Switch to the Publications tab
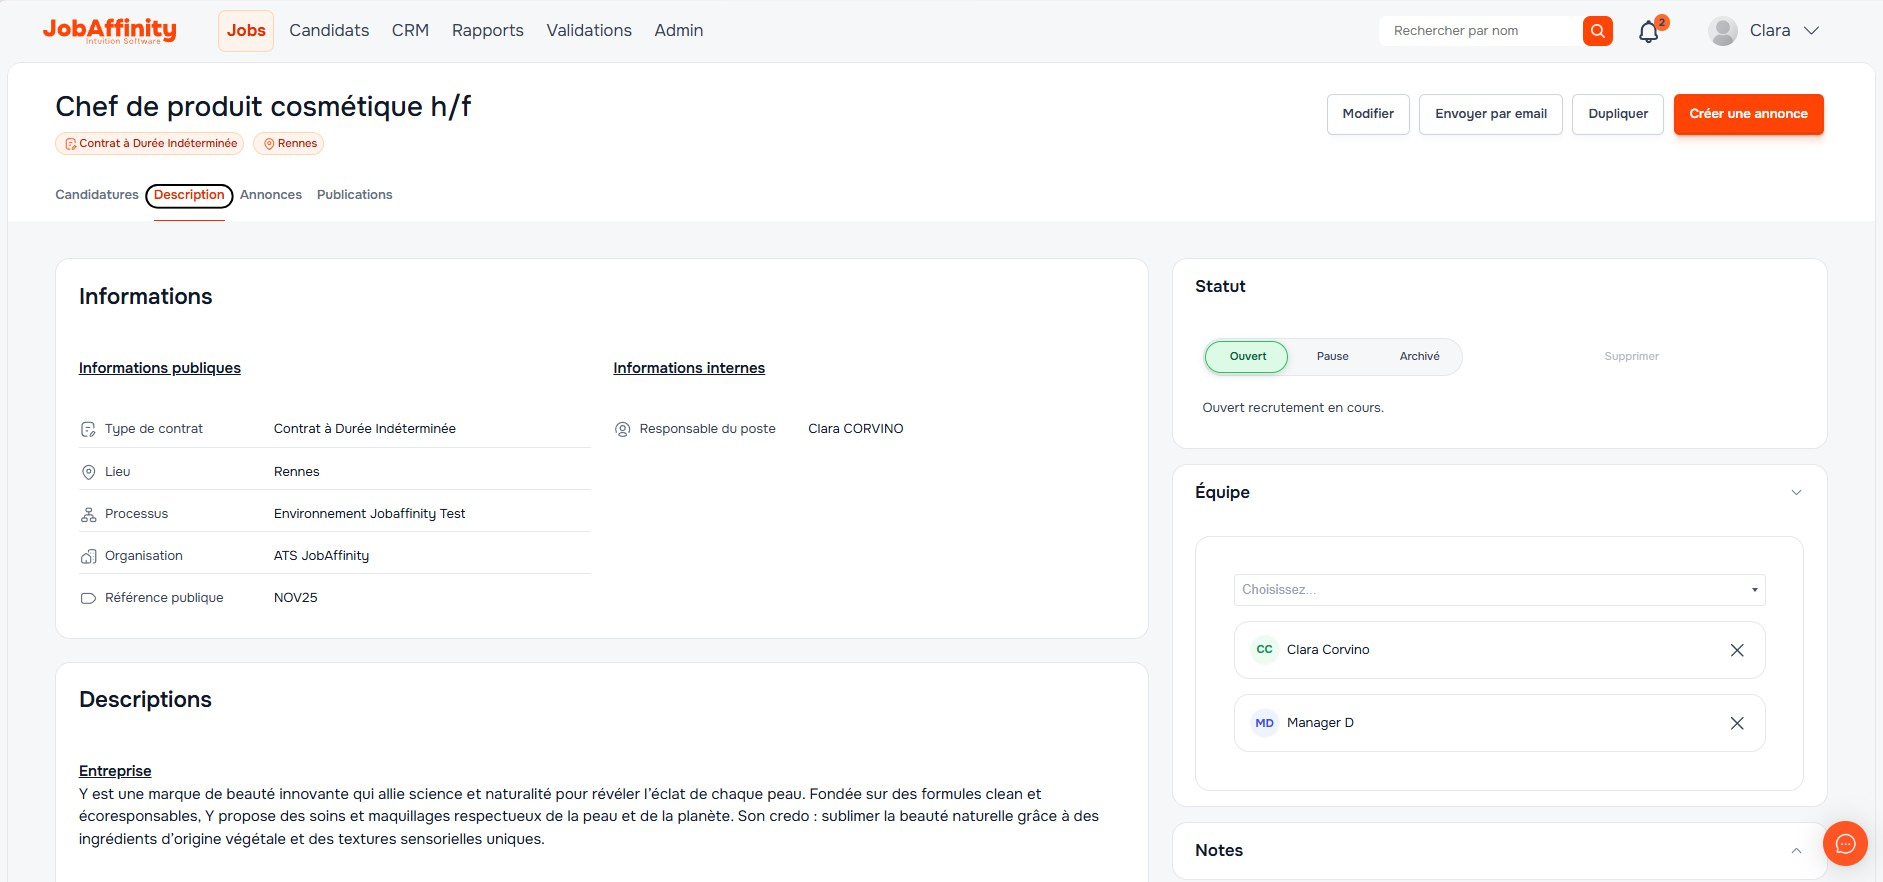The width and height of the screenshot is (1883, 882). [354, 195]
